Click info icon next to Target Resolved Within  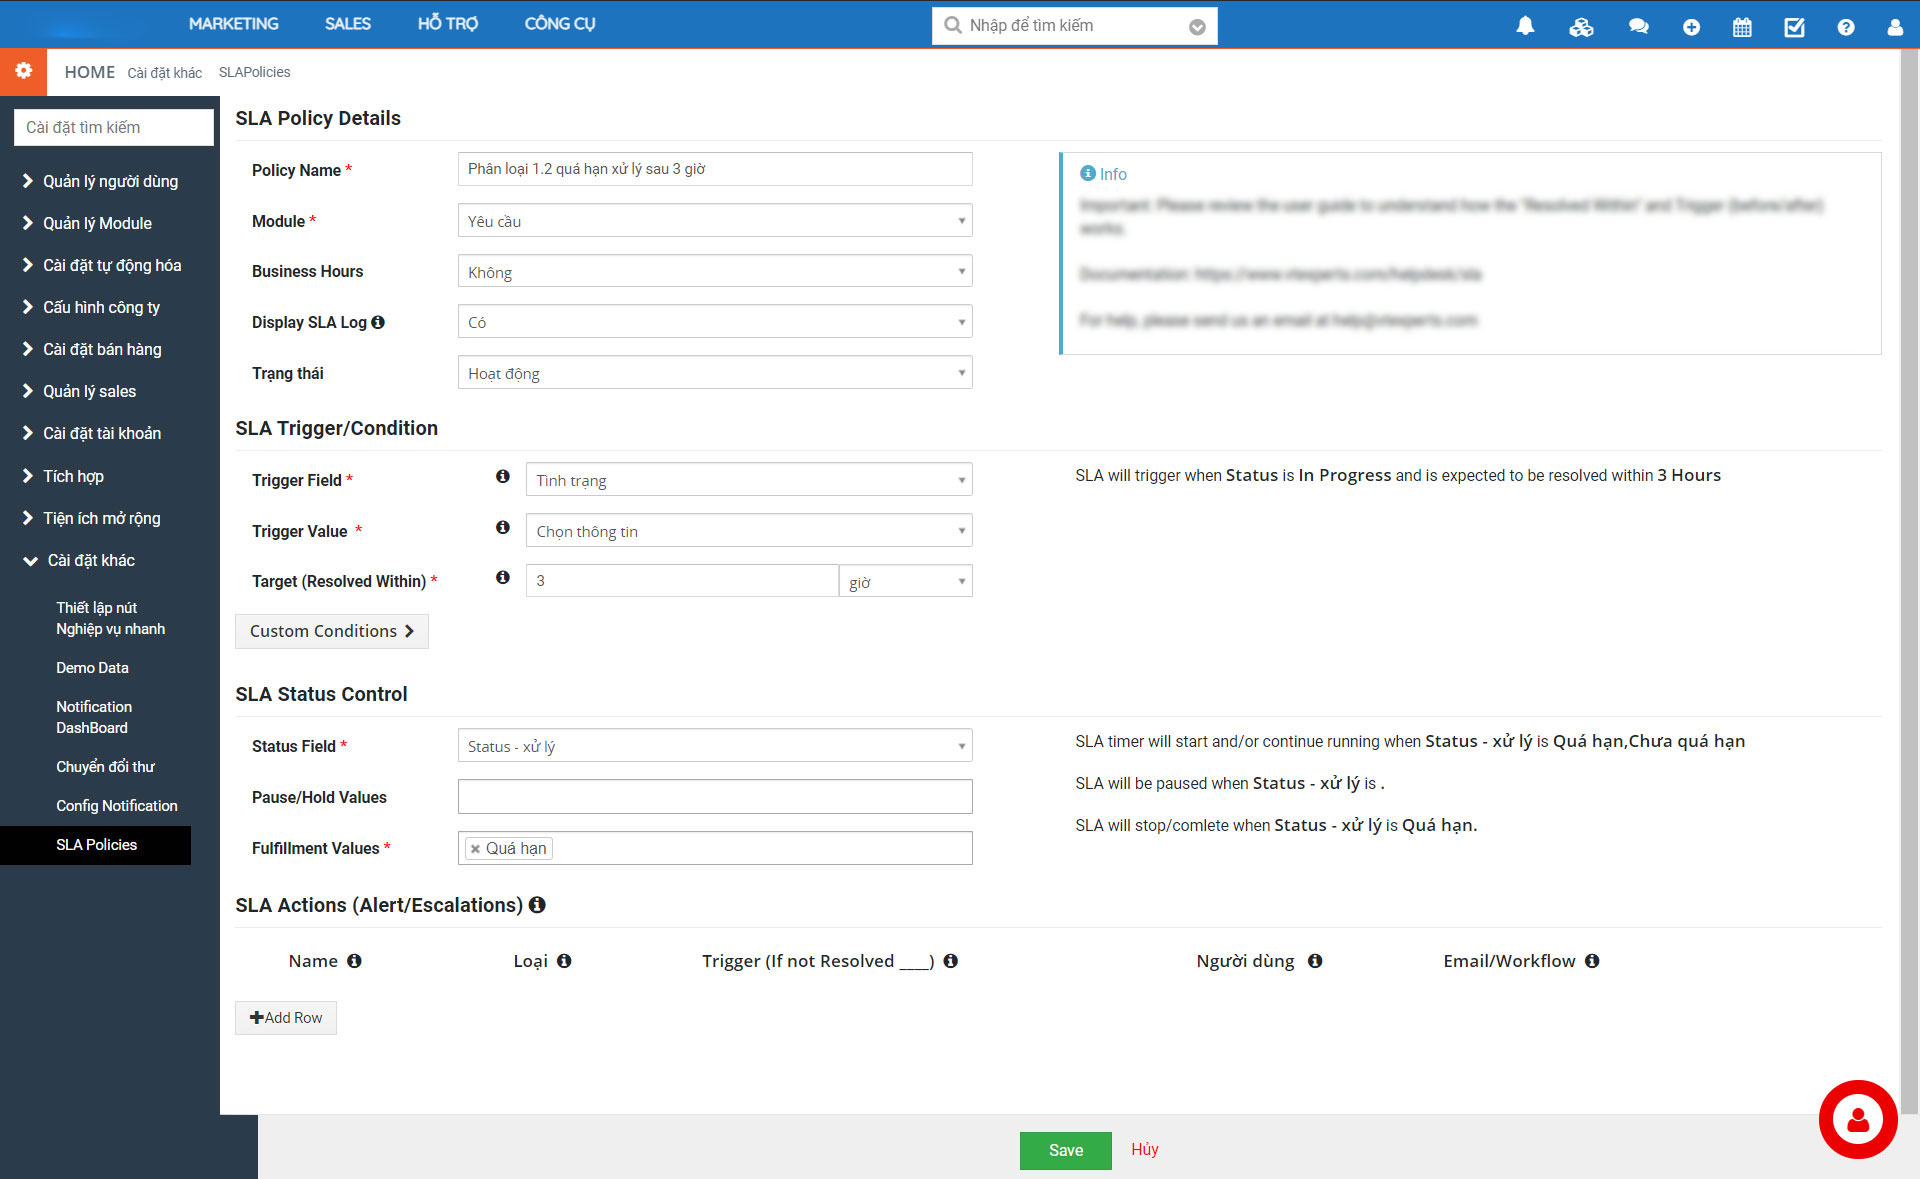[x=503, y=577]
